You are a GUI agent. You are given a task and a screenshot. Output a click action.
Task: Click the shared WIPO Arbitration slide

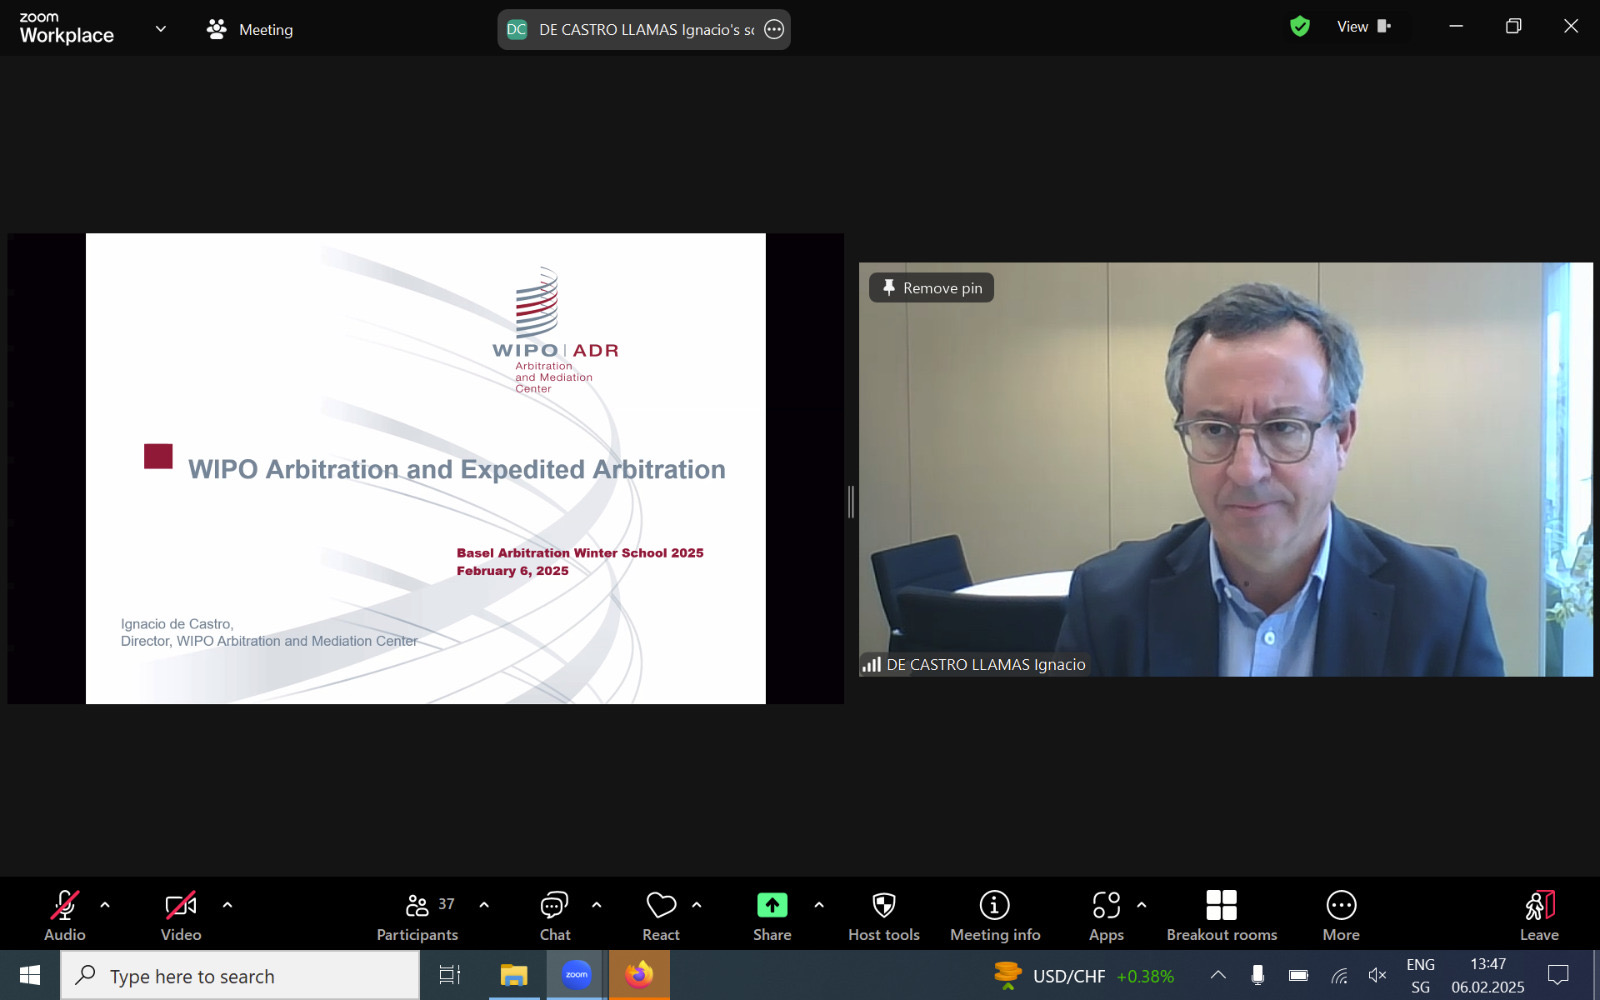426,468
